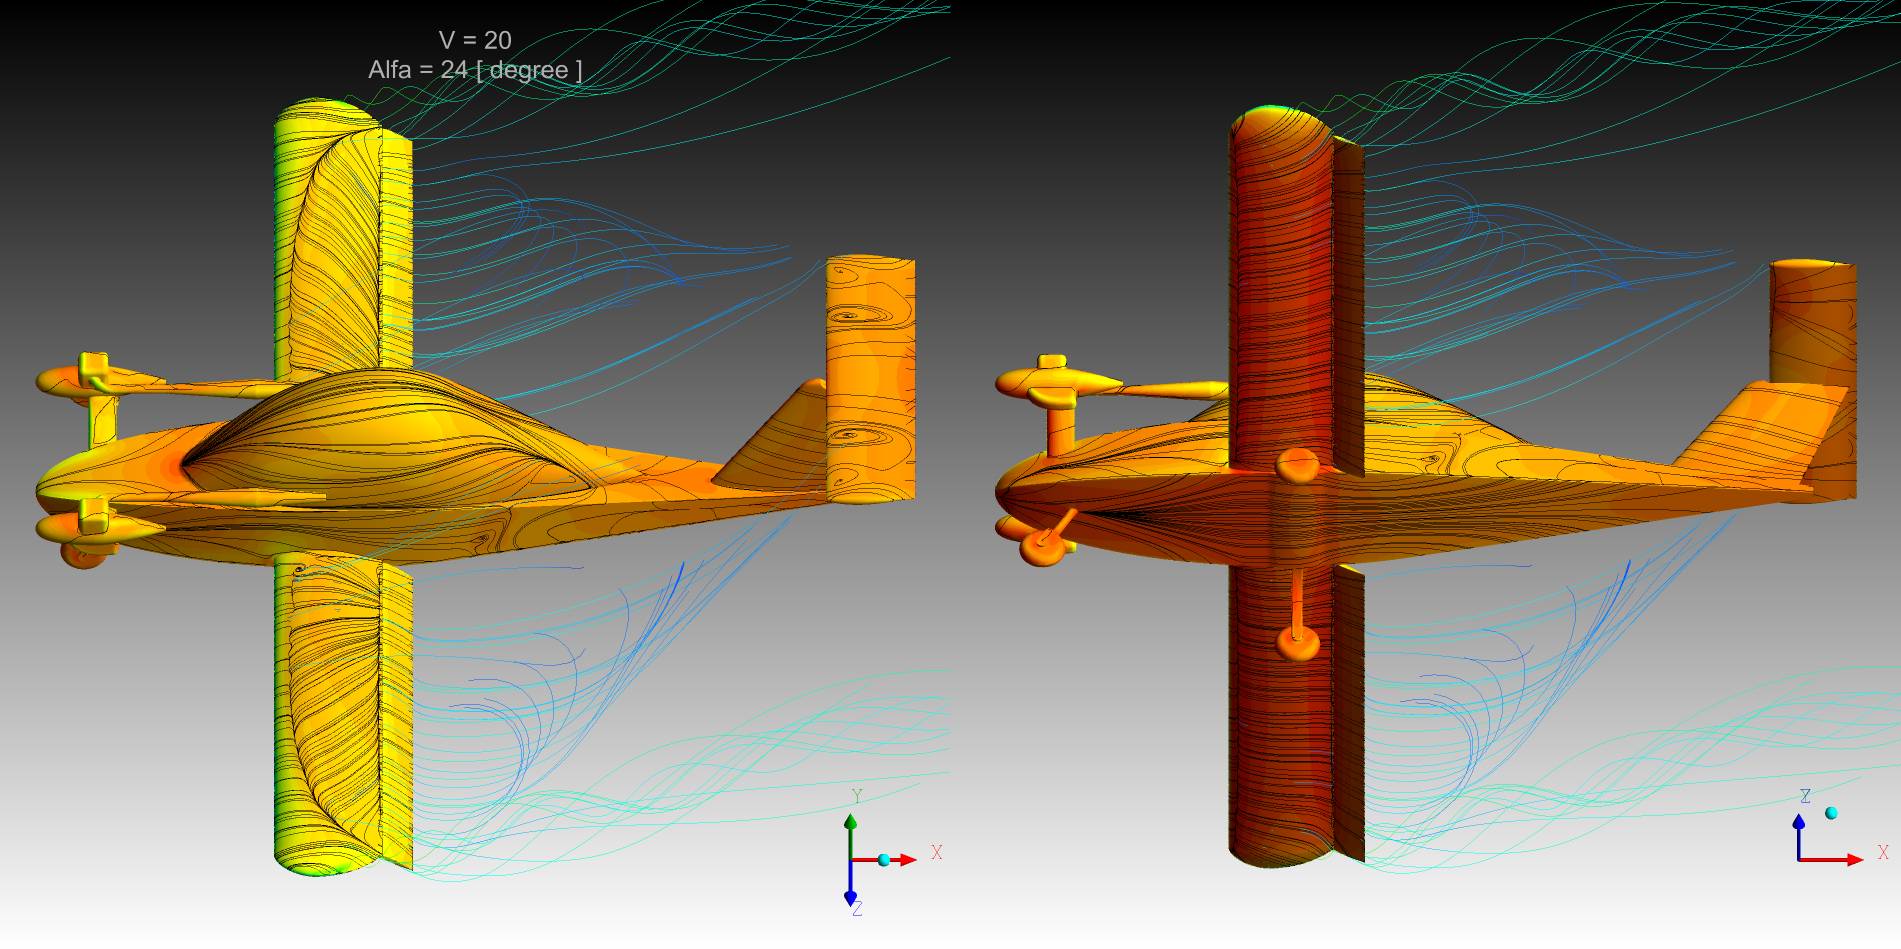This screenshot has width=1901, height=949.
Task: Select the main landing wheel under right-view wing
Action: (x=1297, y=641)
